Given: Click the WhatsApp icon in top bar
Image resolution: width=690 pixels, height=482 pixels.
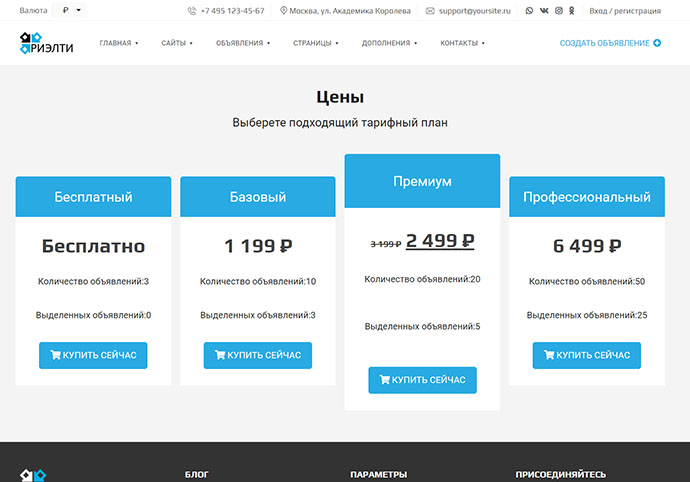Looking at the screenshot, I should 530,11.
